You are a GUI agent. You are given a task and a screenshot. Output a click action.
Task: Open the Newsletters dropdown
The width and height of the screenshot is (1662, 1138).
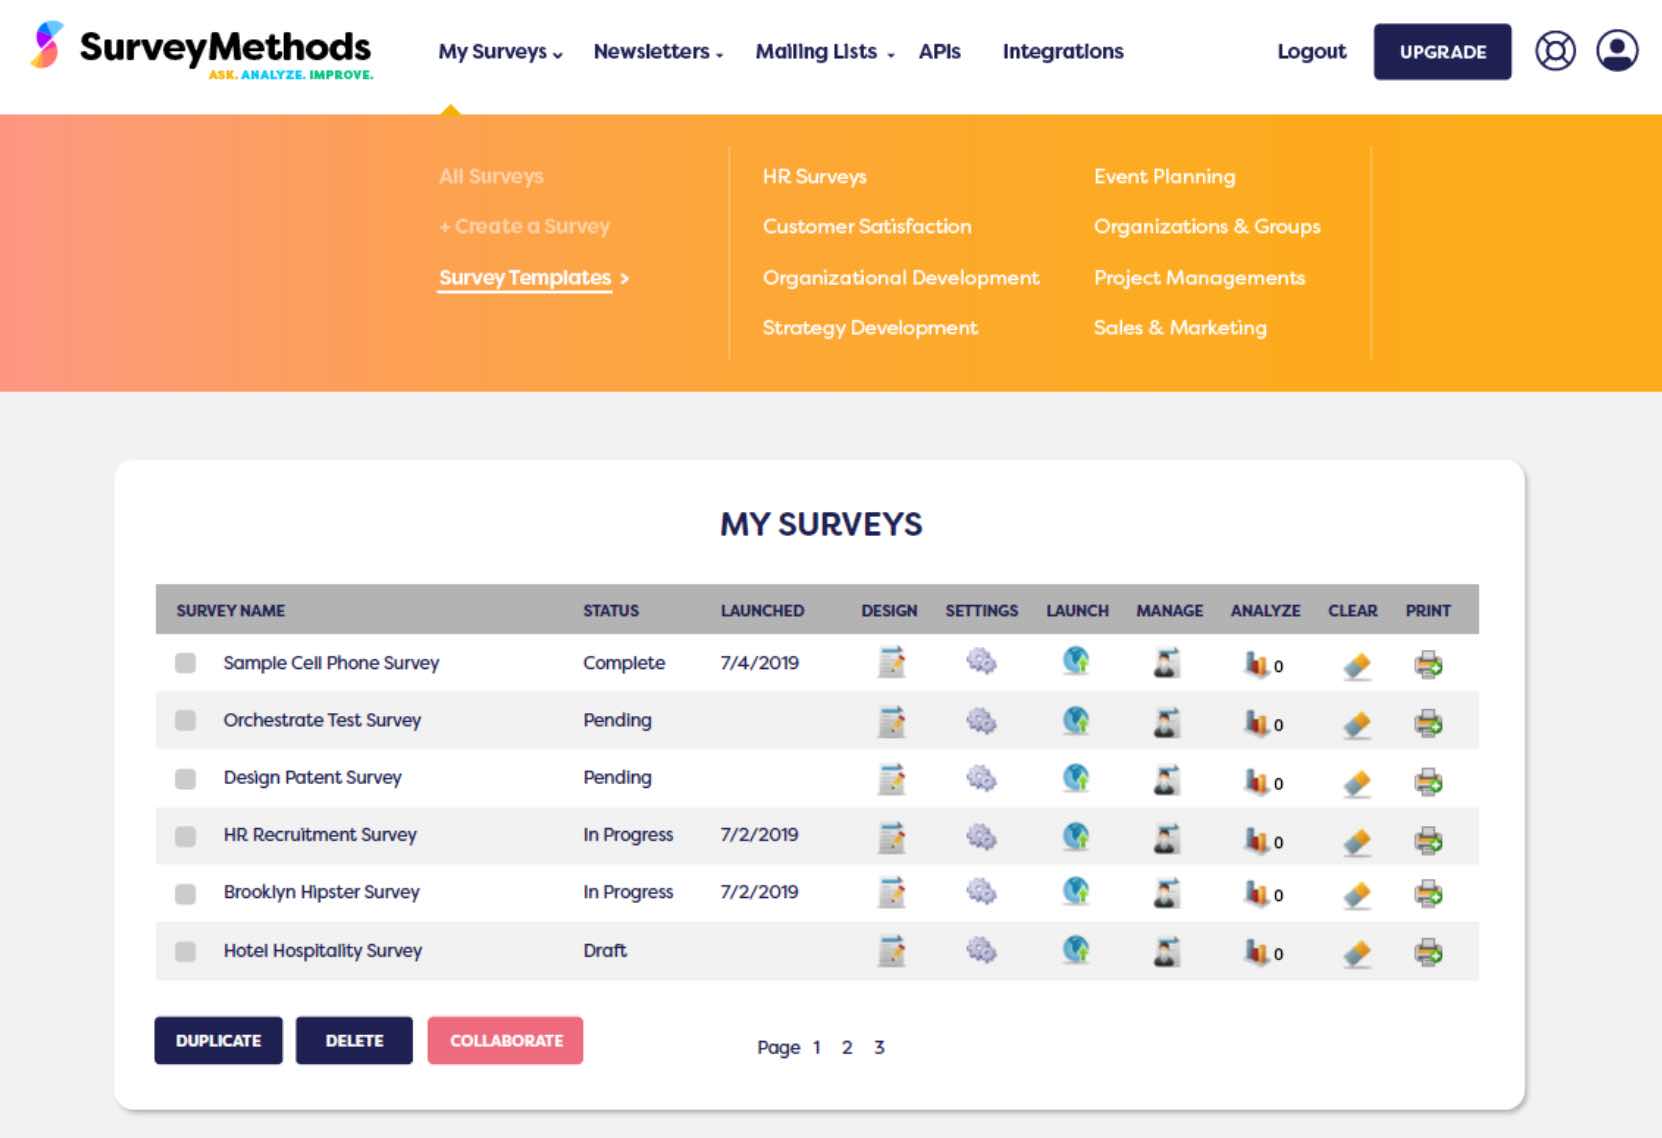(x=657, y=52)
